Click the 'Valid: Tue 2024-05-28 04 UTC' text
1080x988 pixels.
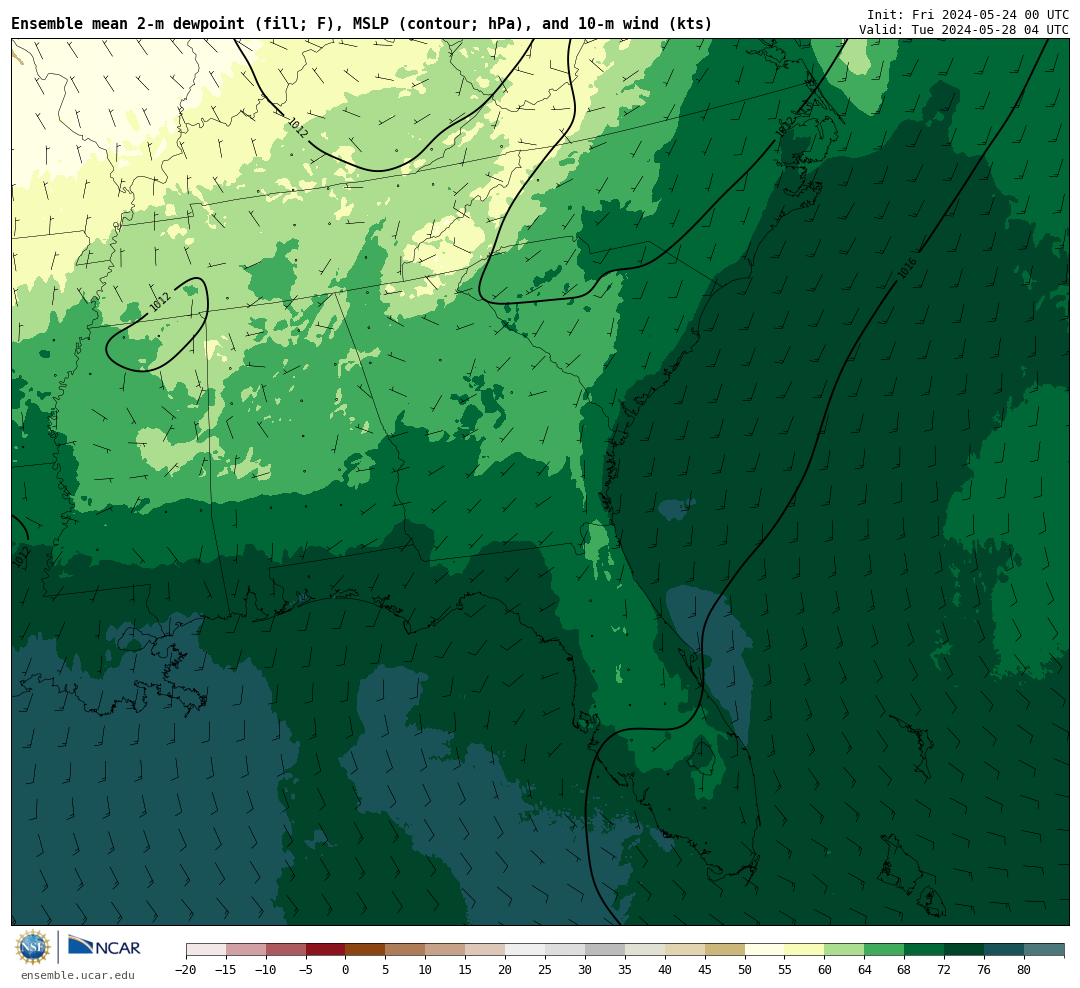tap(964, 30)
